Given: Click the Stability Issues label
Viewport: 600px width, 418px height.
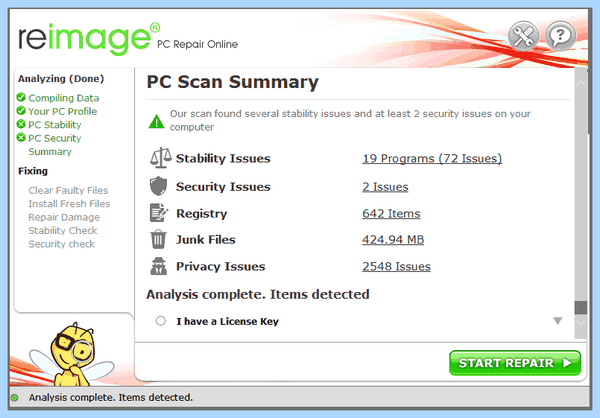Looking at the screenshot, I should [223, 158].
